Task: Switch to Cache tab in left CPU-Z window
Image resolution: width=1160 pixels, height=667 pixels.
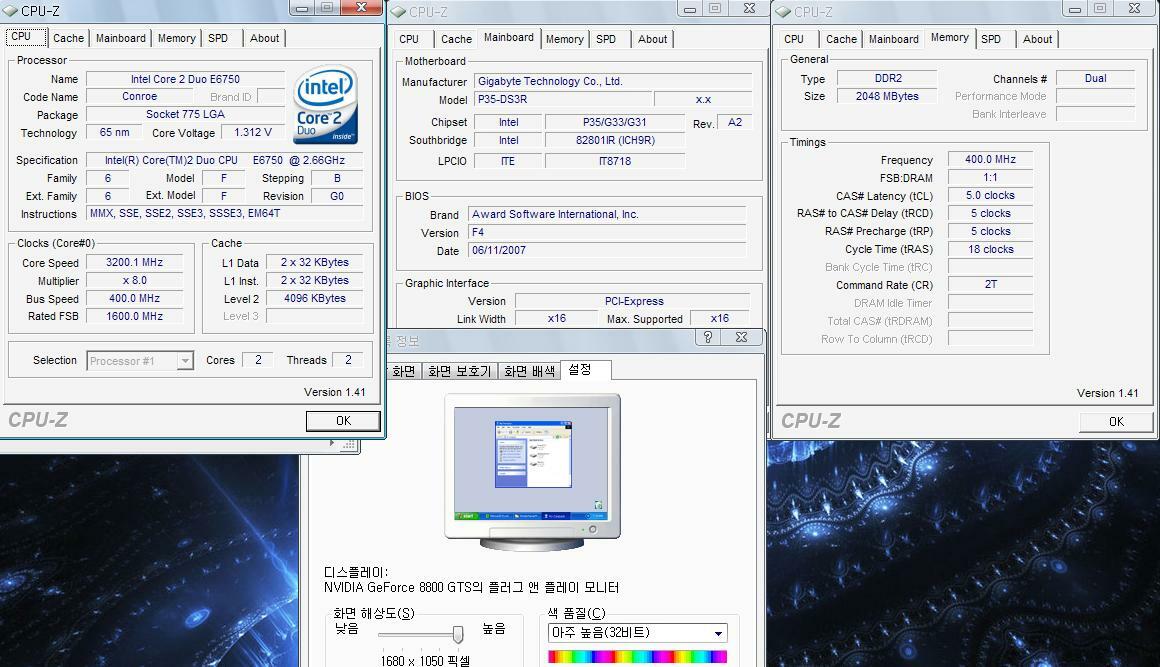Action: coord(68,38)
